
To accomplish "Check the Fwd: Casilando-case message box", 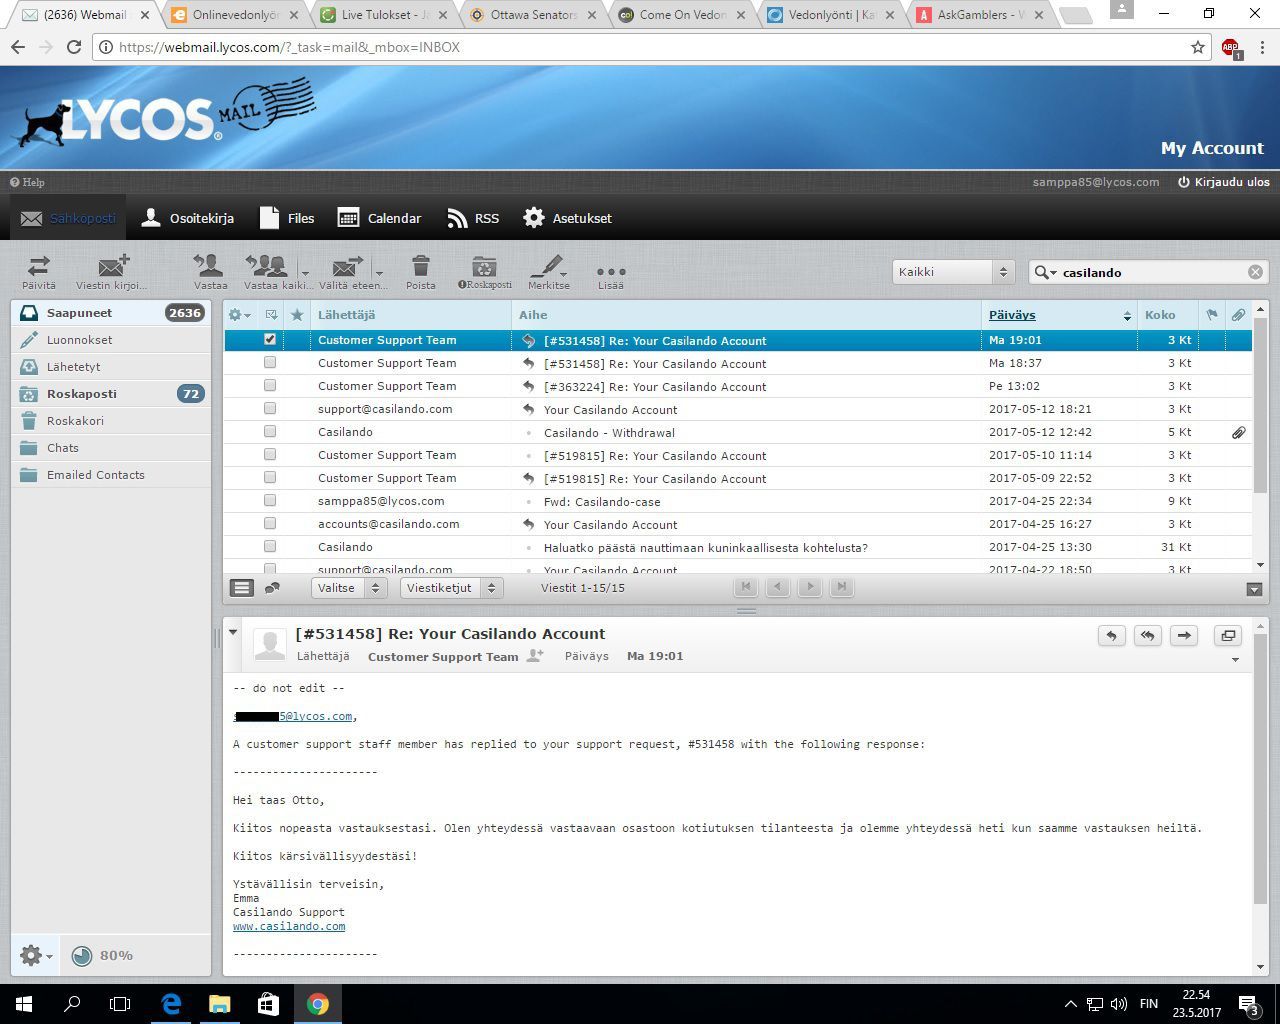I will (270, 501).
